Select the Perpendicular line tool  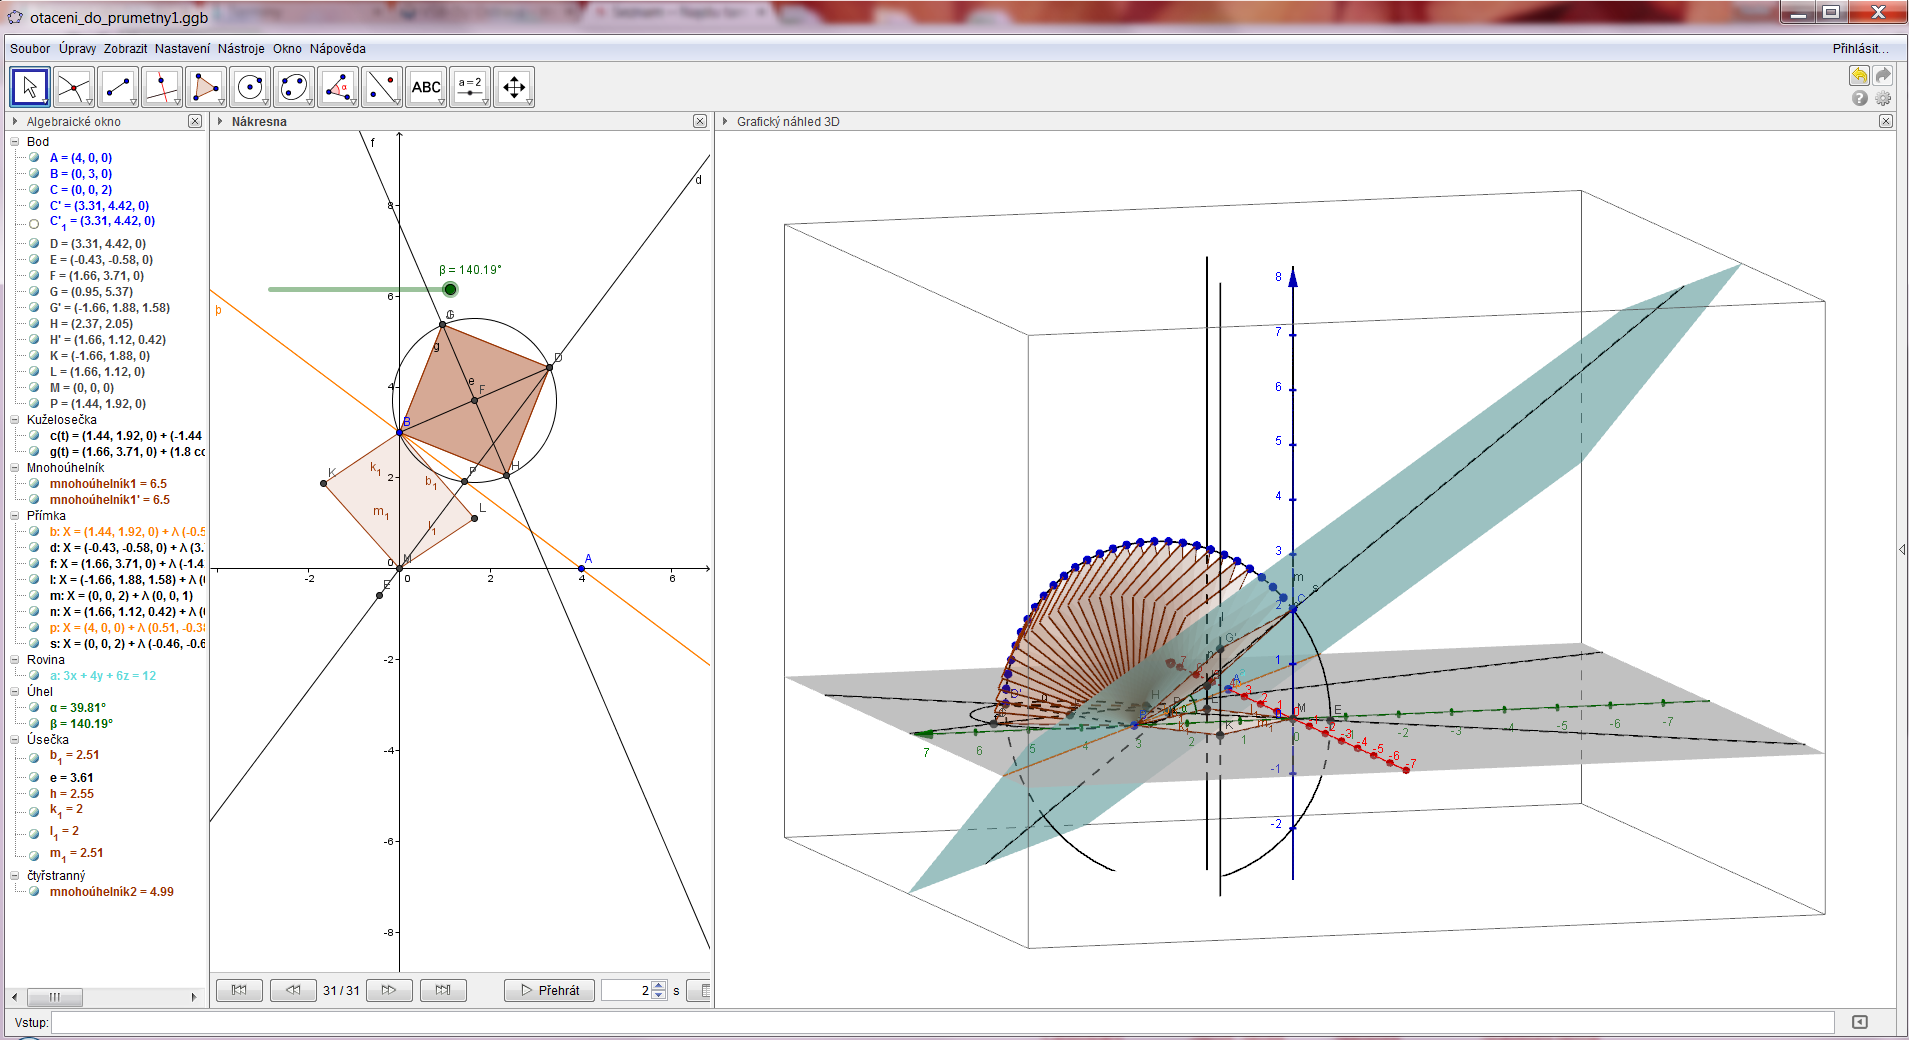162,87
